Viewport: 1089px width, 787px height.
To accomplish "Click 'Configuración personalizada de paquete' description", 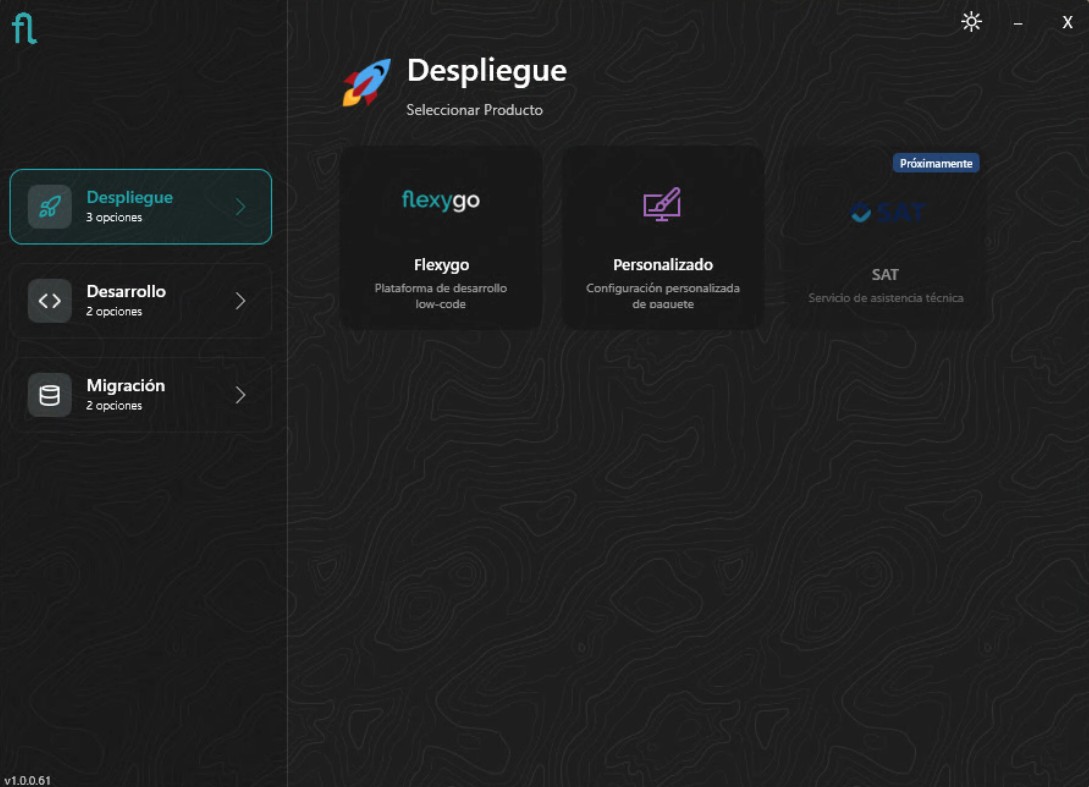I will [x=663, y=296].
